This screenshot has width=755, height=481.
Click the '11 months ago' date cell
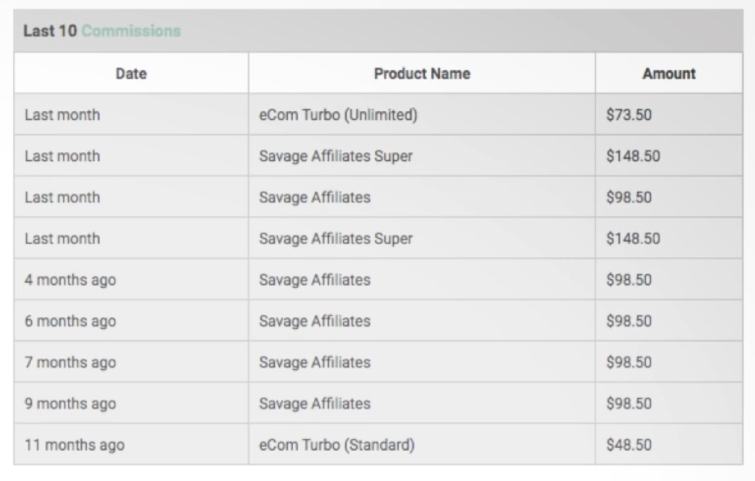click(75, 445)
